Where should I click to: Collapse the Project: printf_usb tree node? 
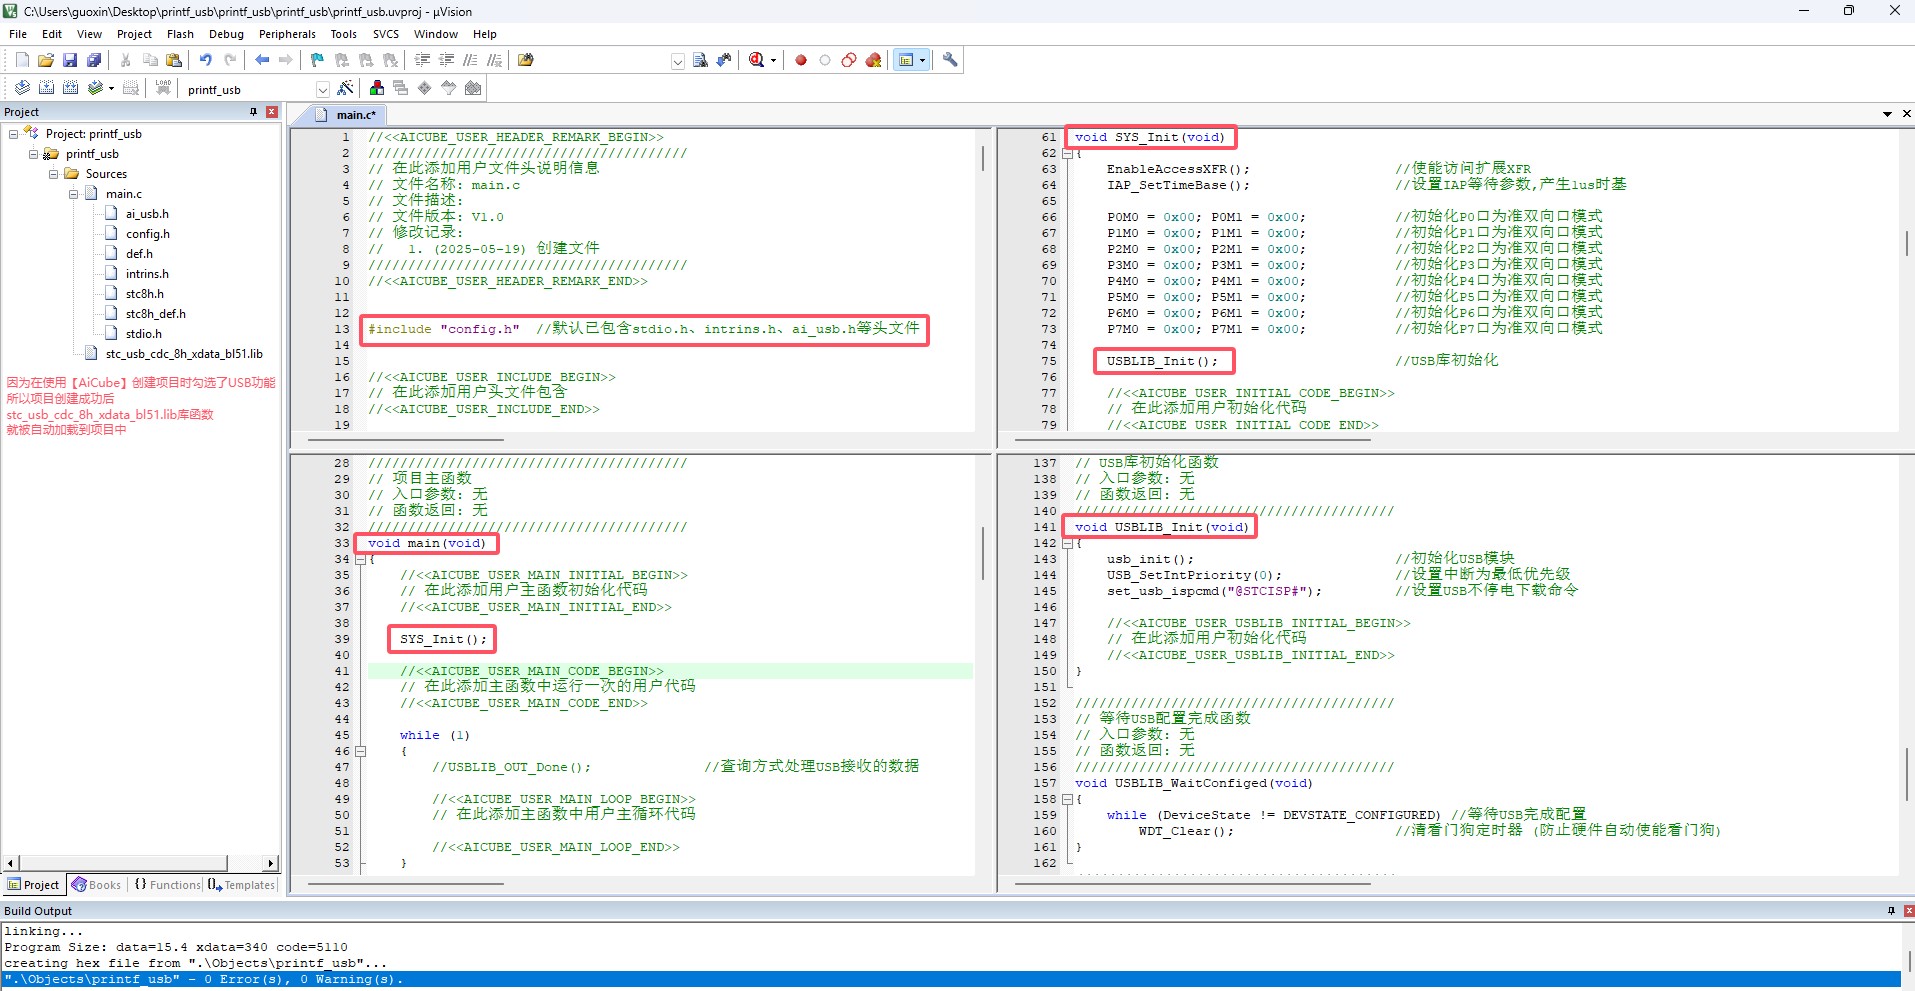(x=14, y=134)
